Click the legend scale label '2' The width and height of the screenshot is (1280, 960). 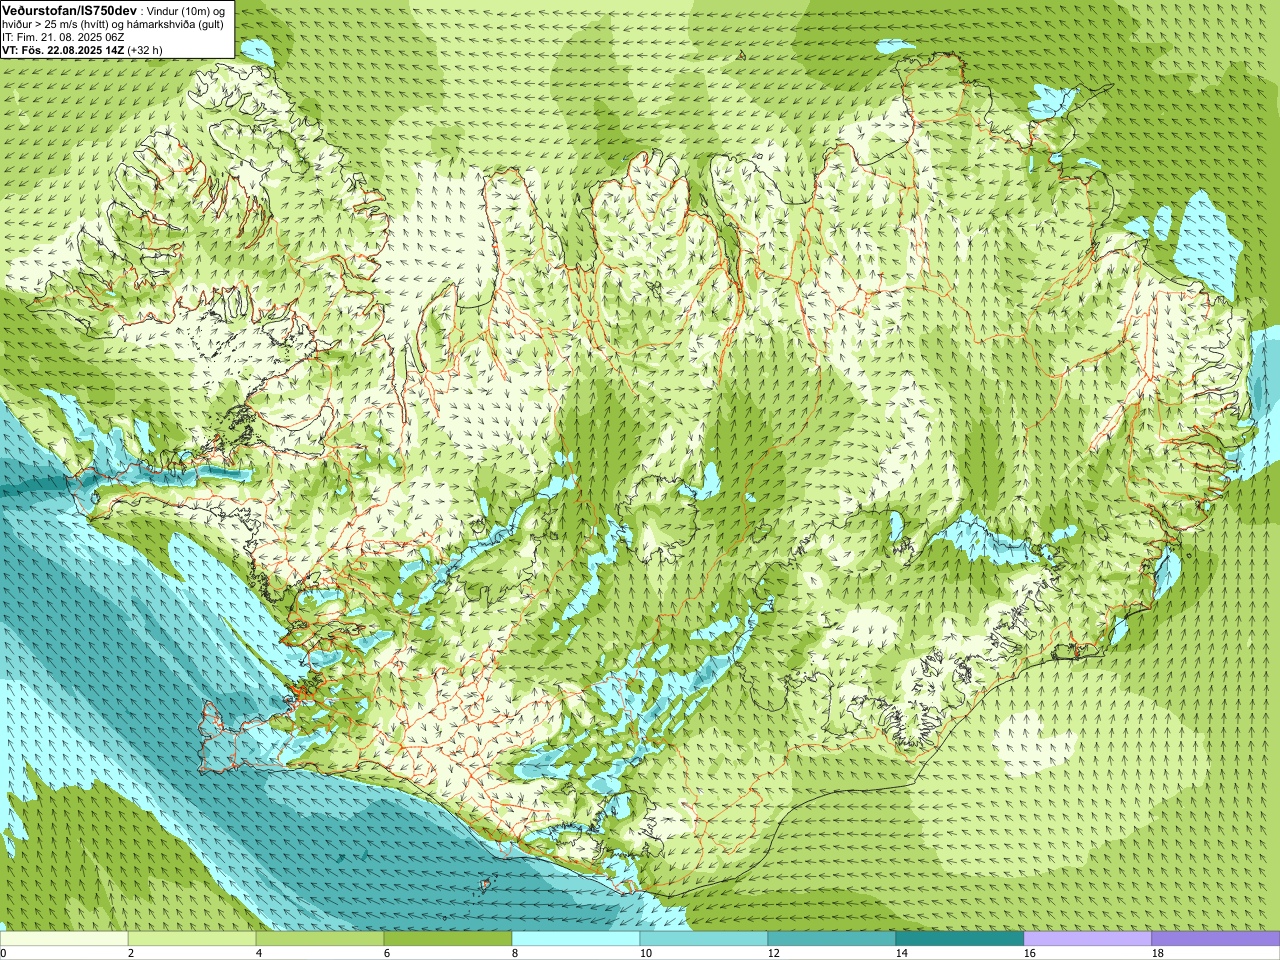[x=131, y=953]
